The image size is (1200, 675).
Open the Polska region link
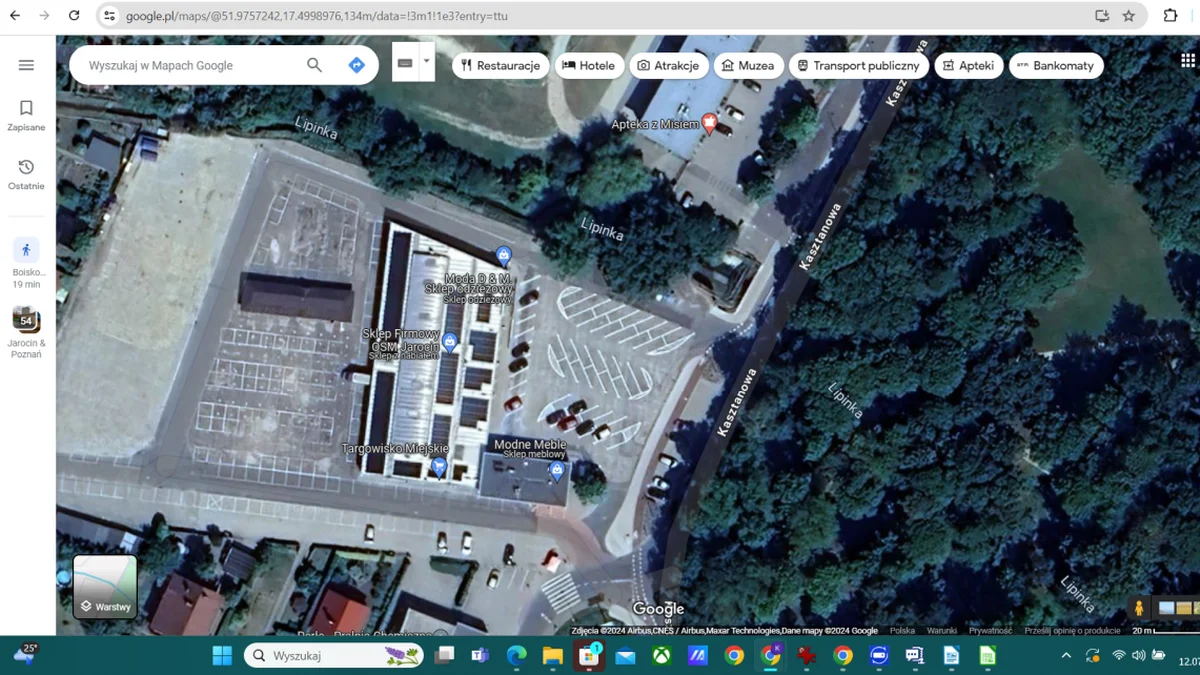(902, 631)
